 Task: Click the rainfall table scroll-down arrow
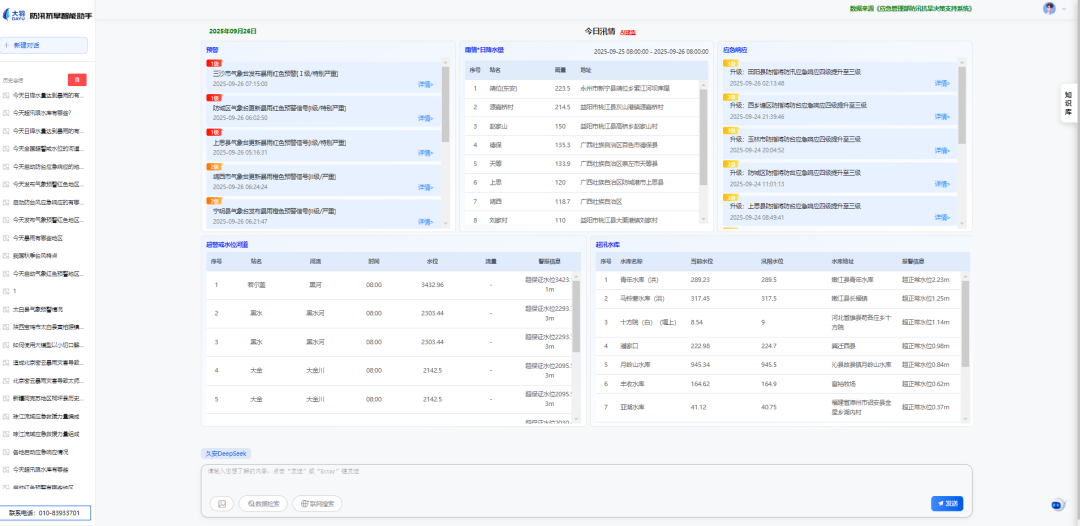click(703, 220)
